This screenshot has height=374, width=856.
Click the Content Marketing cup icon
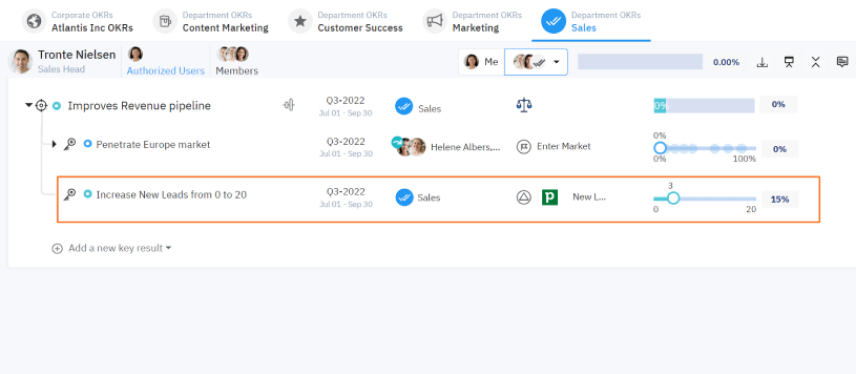(x=164, y=21)
